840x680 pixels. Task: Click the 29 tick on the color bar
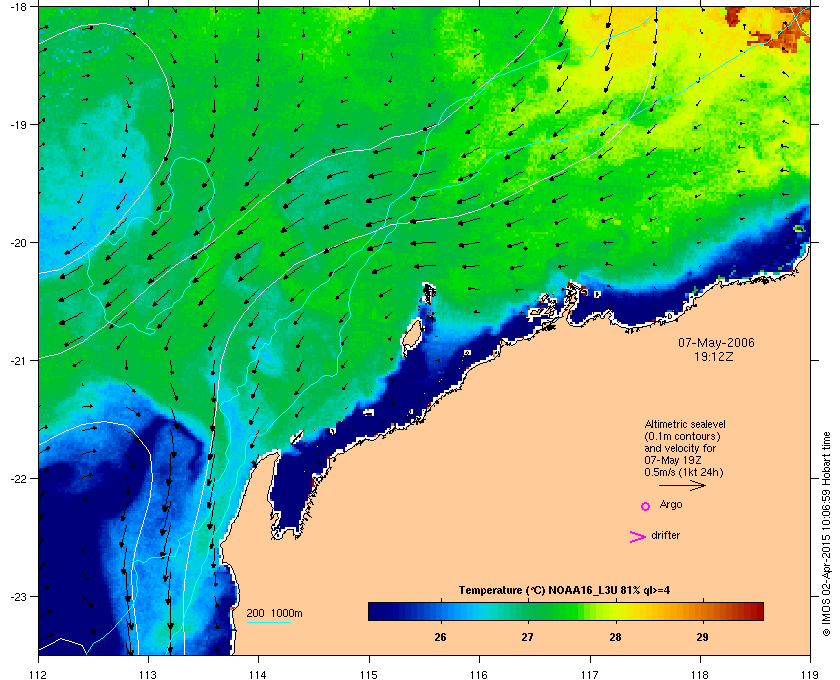click(x=702, y=637)
